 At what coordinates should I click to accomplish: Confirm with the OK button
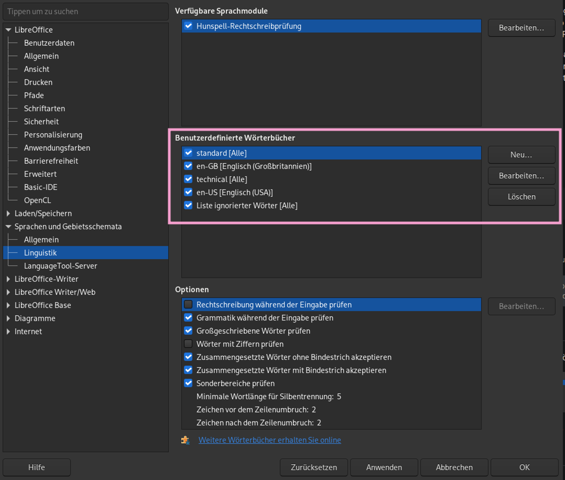click(524, 467)
